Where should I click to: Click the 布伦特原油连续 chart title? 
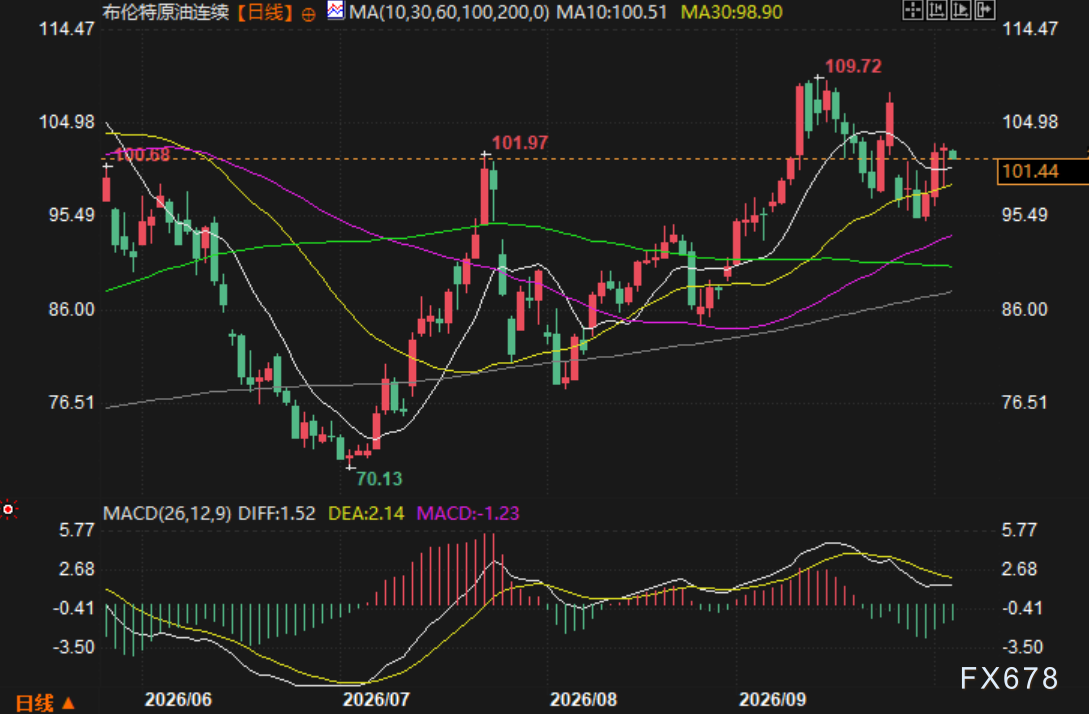(x=166, y=13)
